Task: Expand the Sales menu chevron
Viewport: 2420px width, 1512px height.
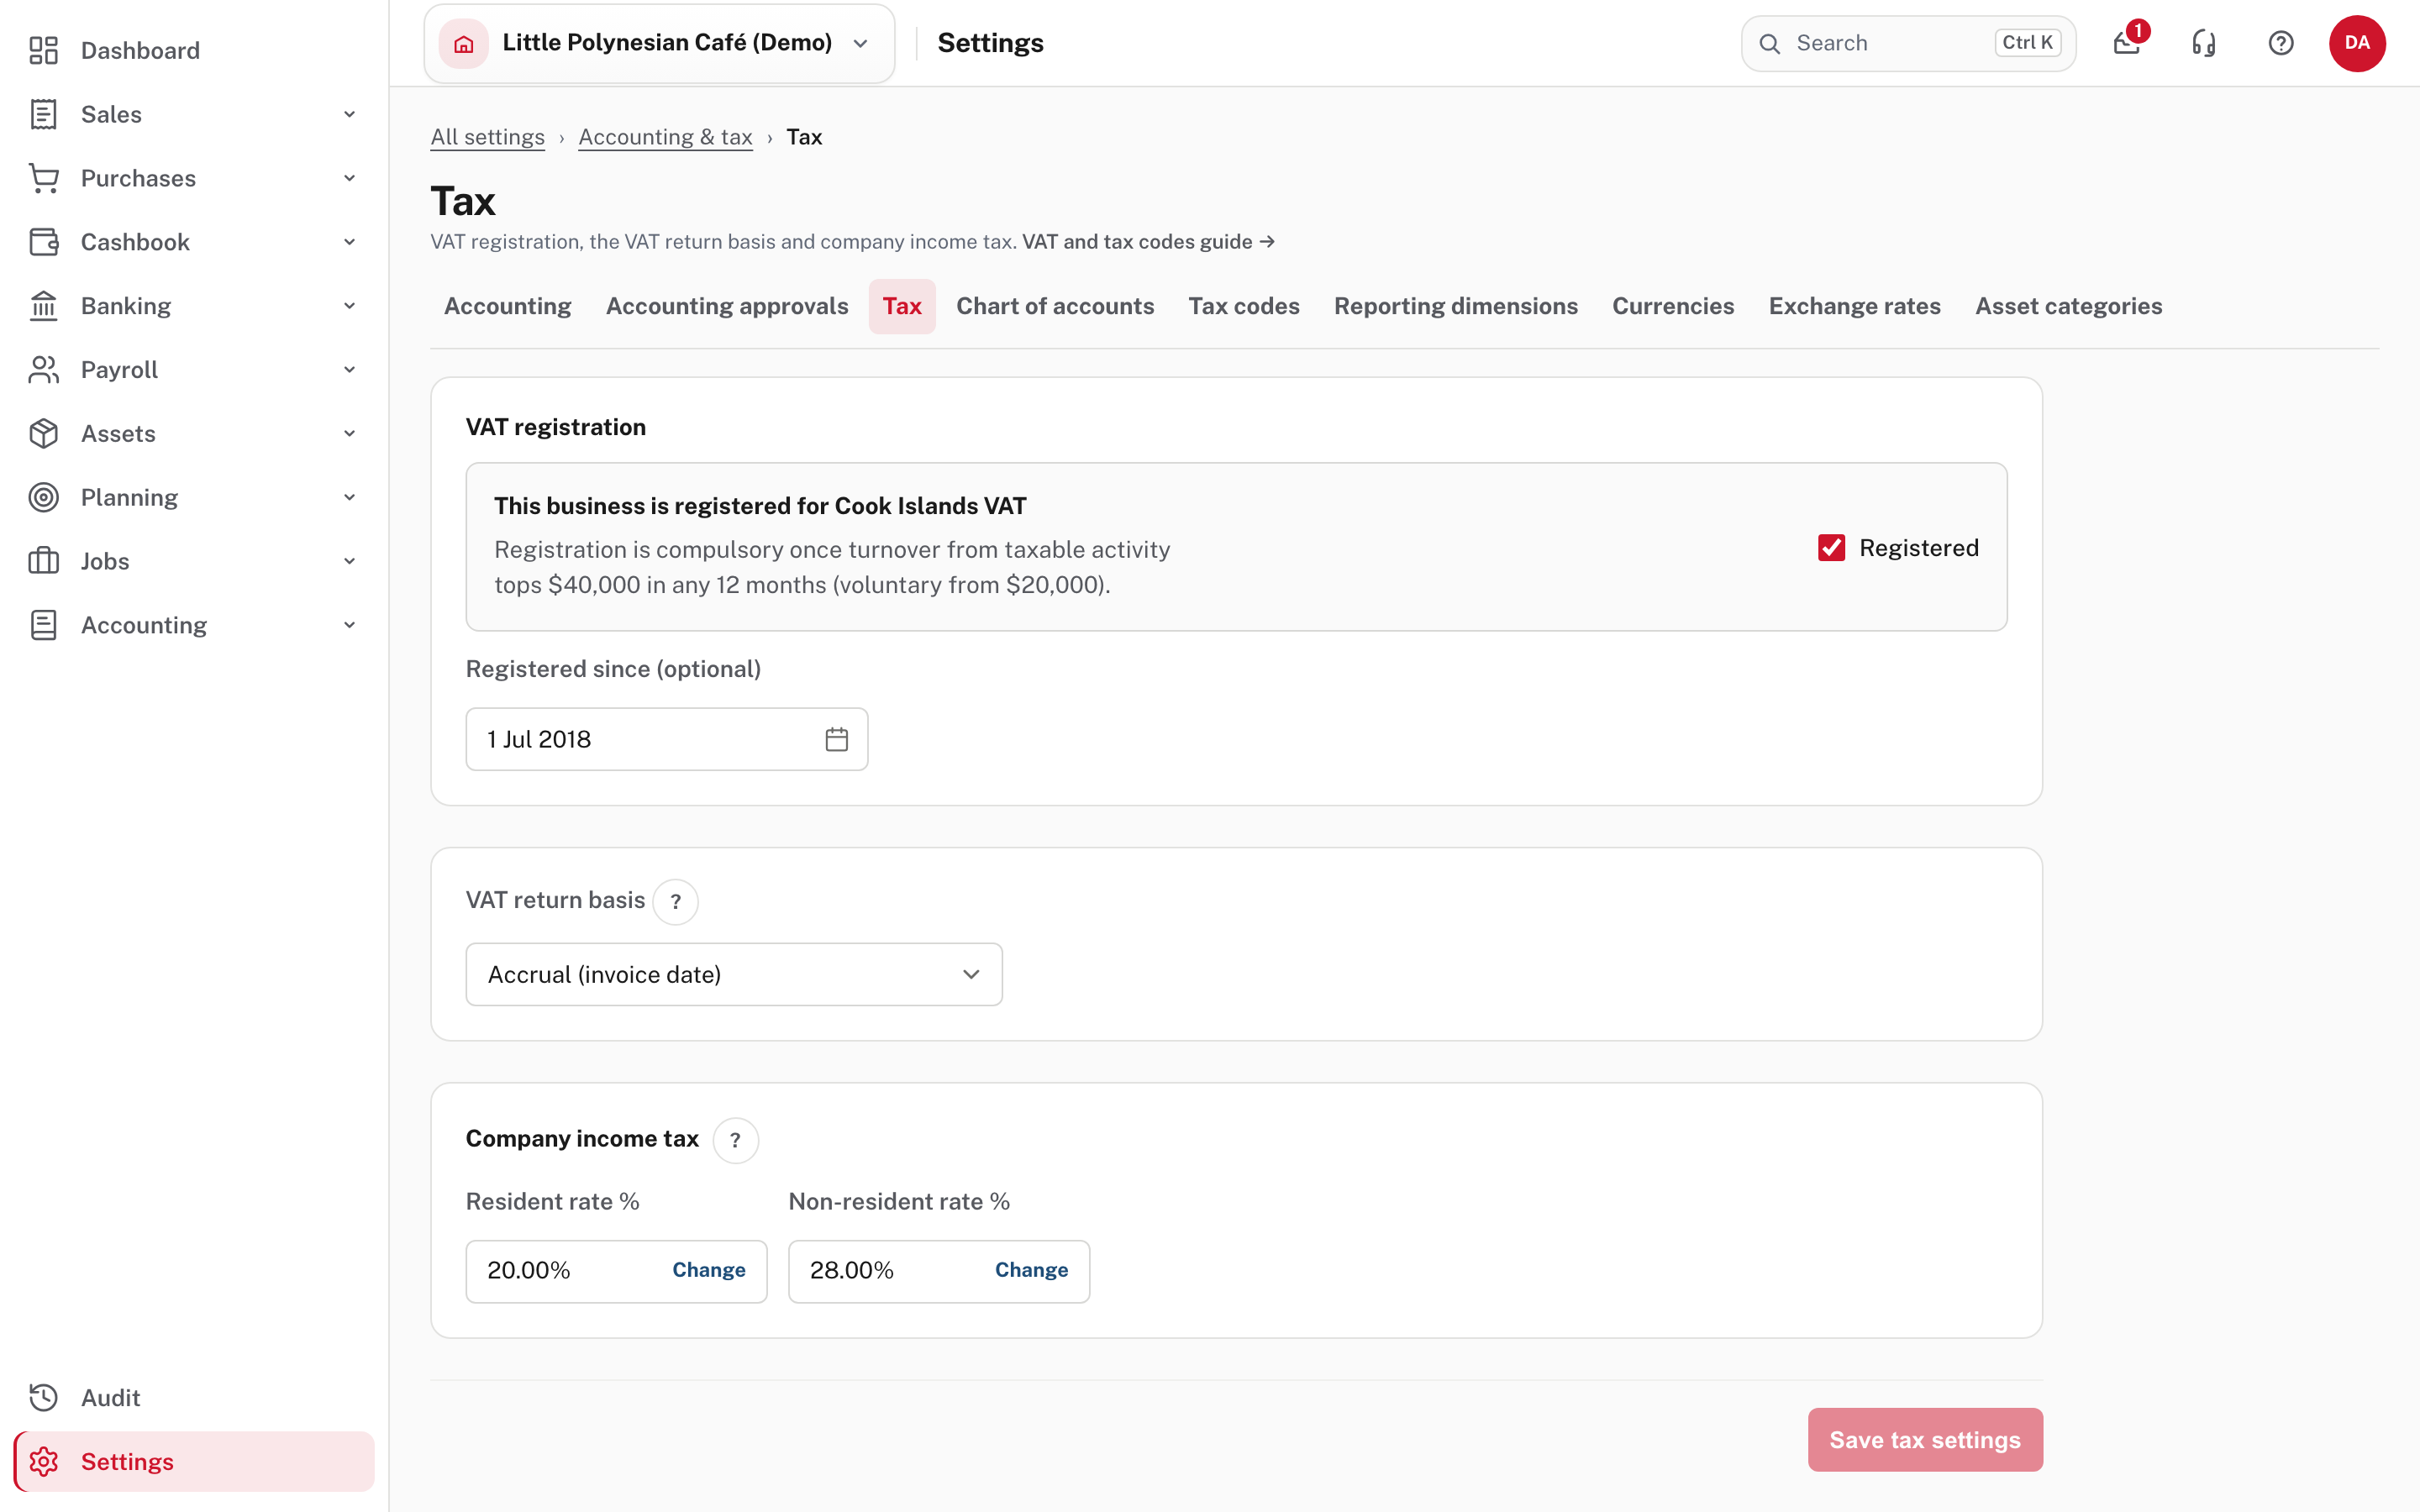Action: pos(349,114)
